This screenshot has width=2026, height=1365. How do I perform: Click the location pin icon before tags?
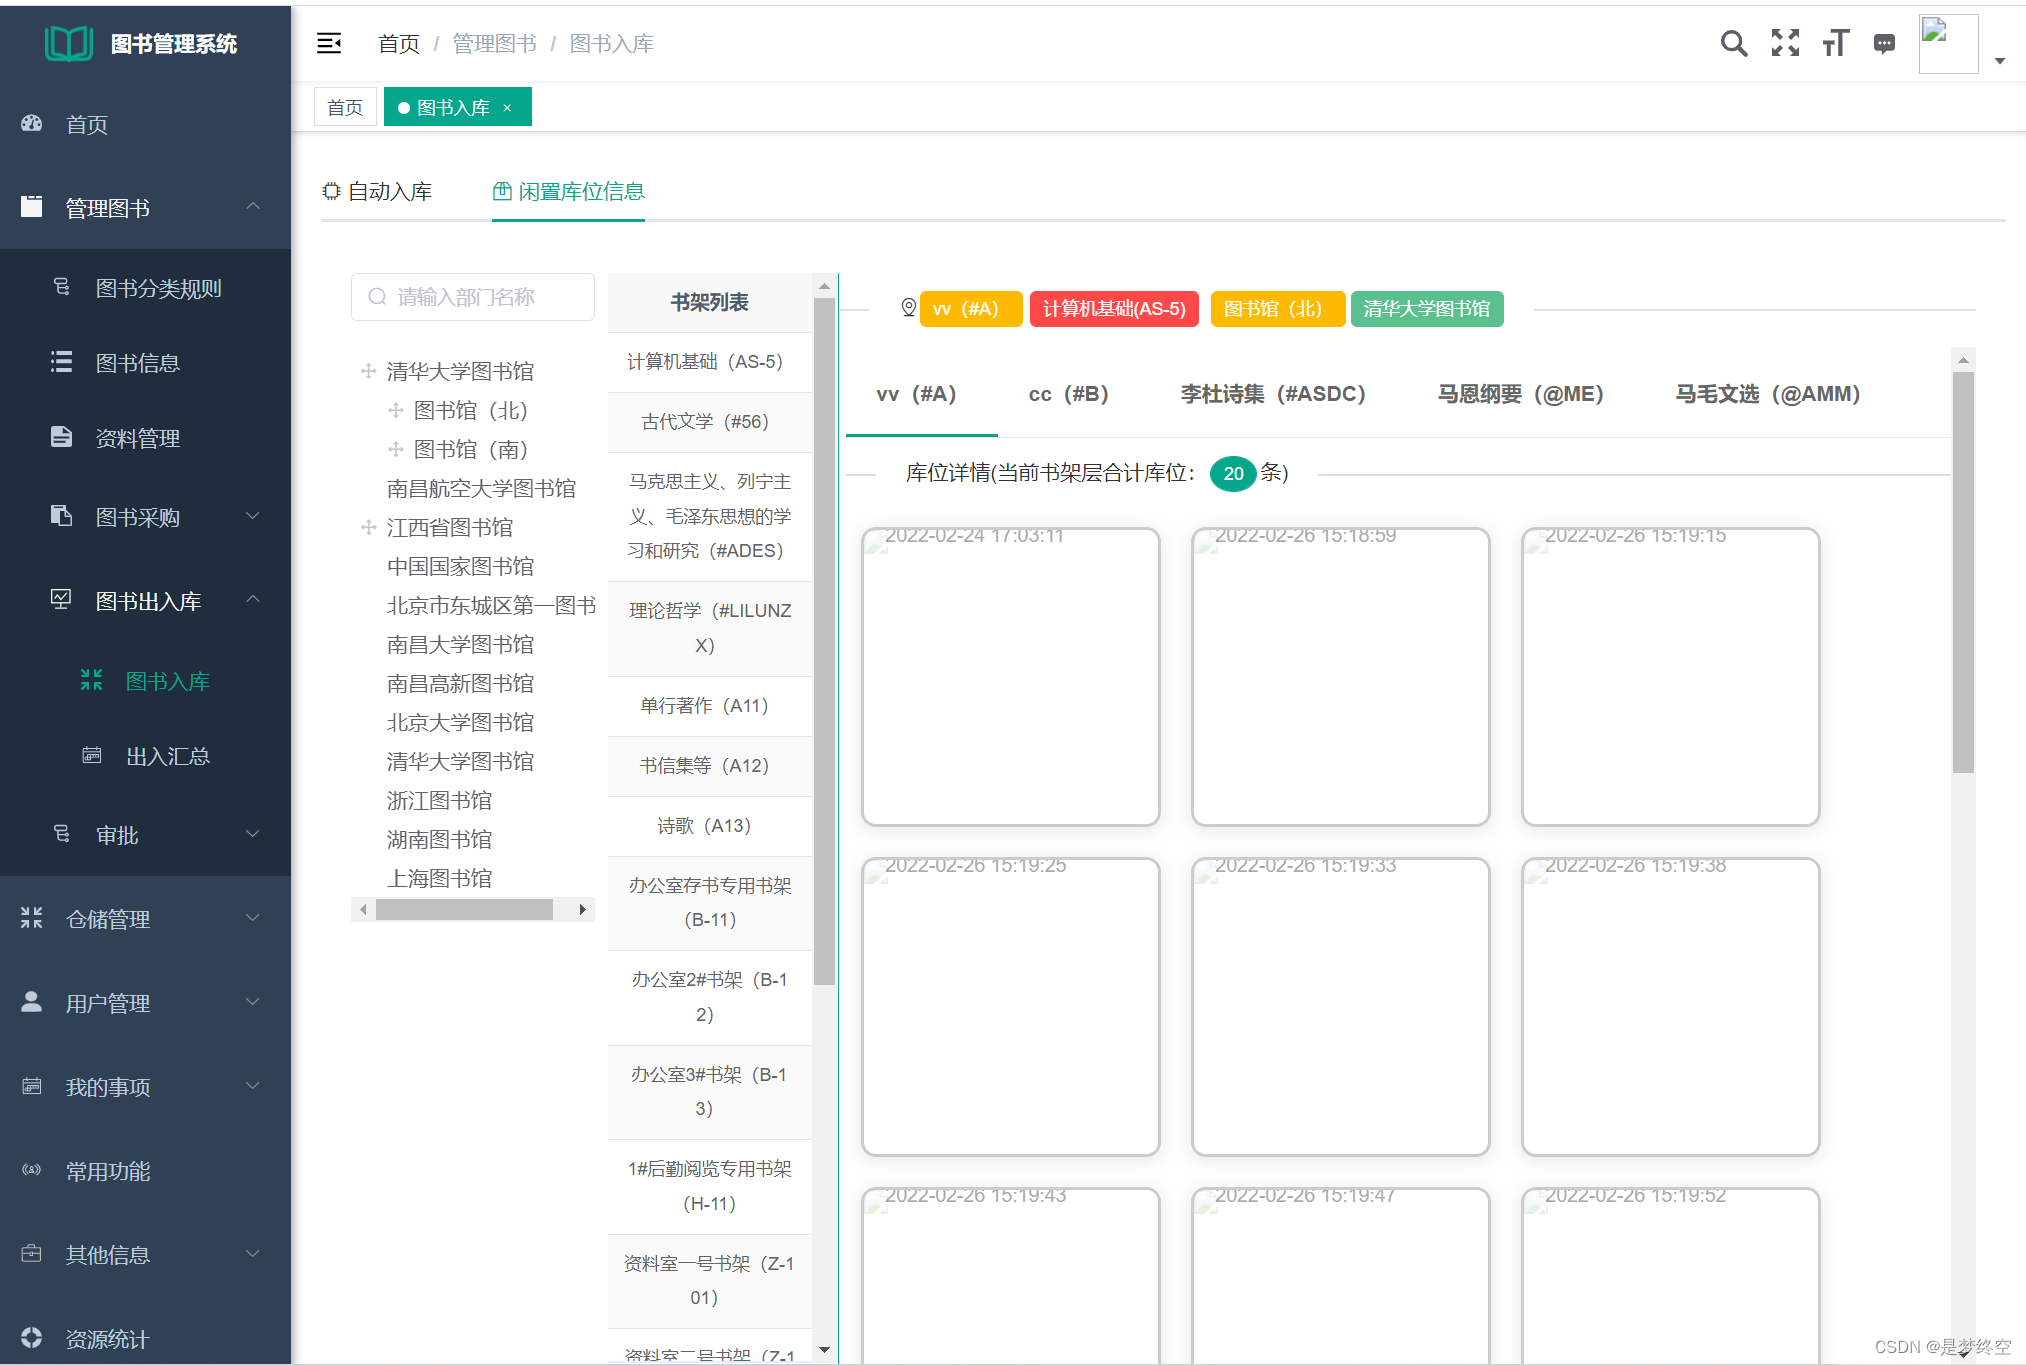click(908, 308)
